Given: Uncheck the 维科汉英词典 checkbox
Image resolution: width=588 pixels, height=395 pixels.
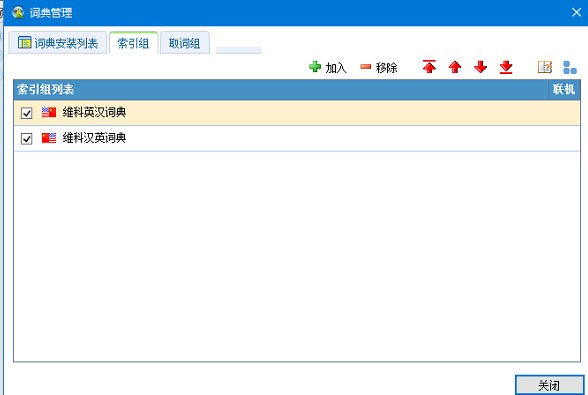Looking at the screenshot, I should coord(27,139).
